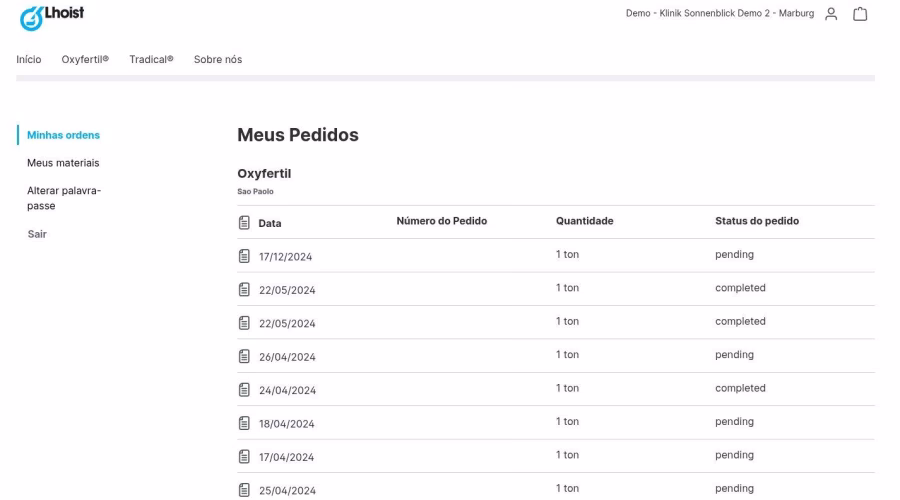Screen dimensions: 900x500
Task: Open the Tradical® menu item
Action: 151,60
